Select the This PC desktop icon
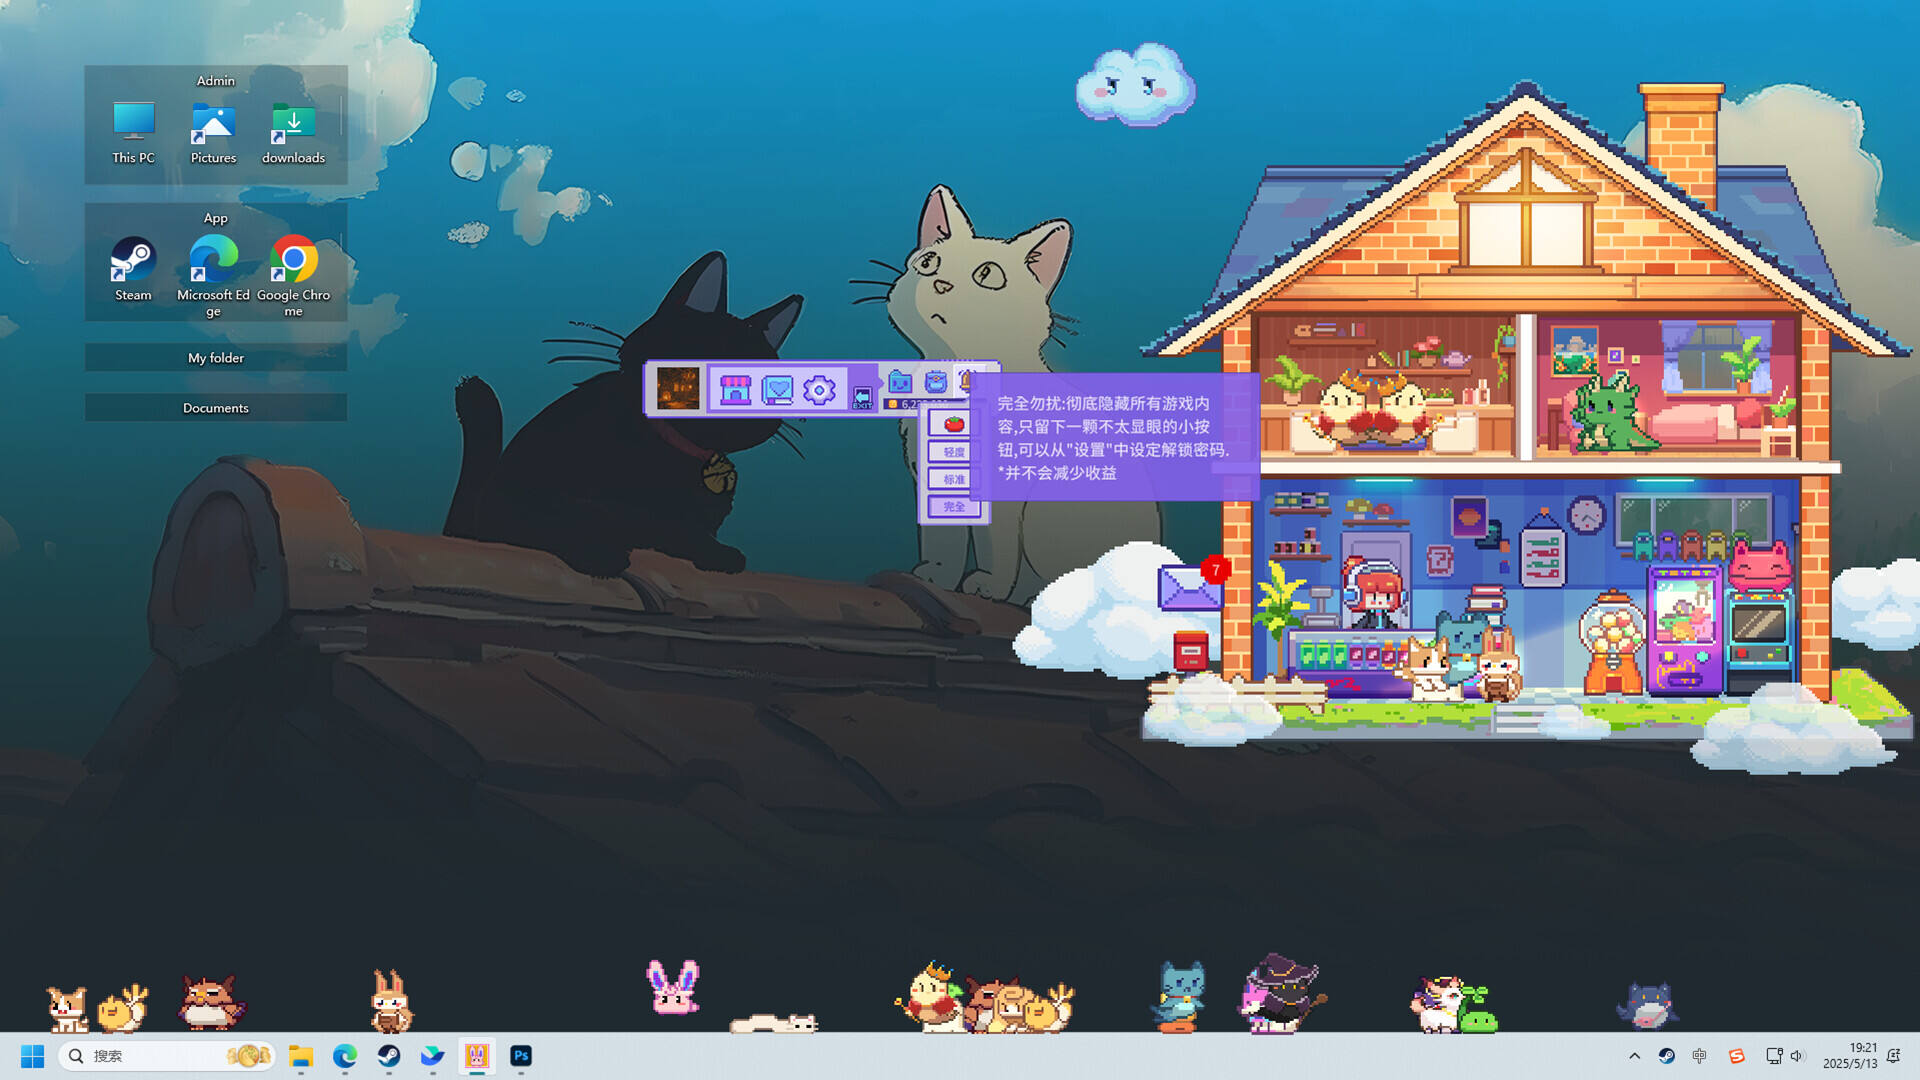The image size is (1920, 1080). pos(133,133)
